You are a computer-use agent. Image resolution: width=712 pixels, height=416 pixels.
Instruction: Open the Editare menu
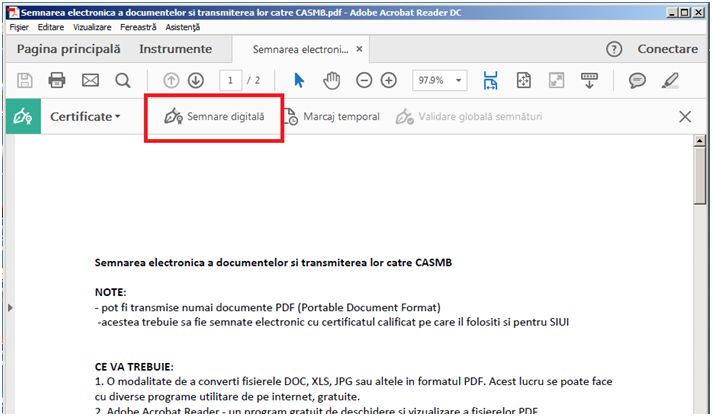[50, 27]
